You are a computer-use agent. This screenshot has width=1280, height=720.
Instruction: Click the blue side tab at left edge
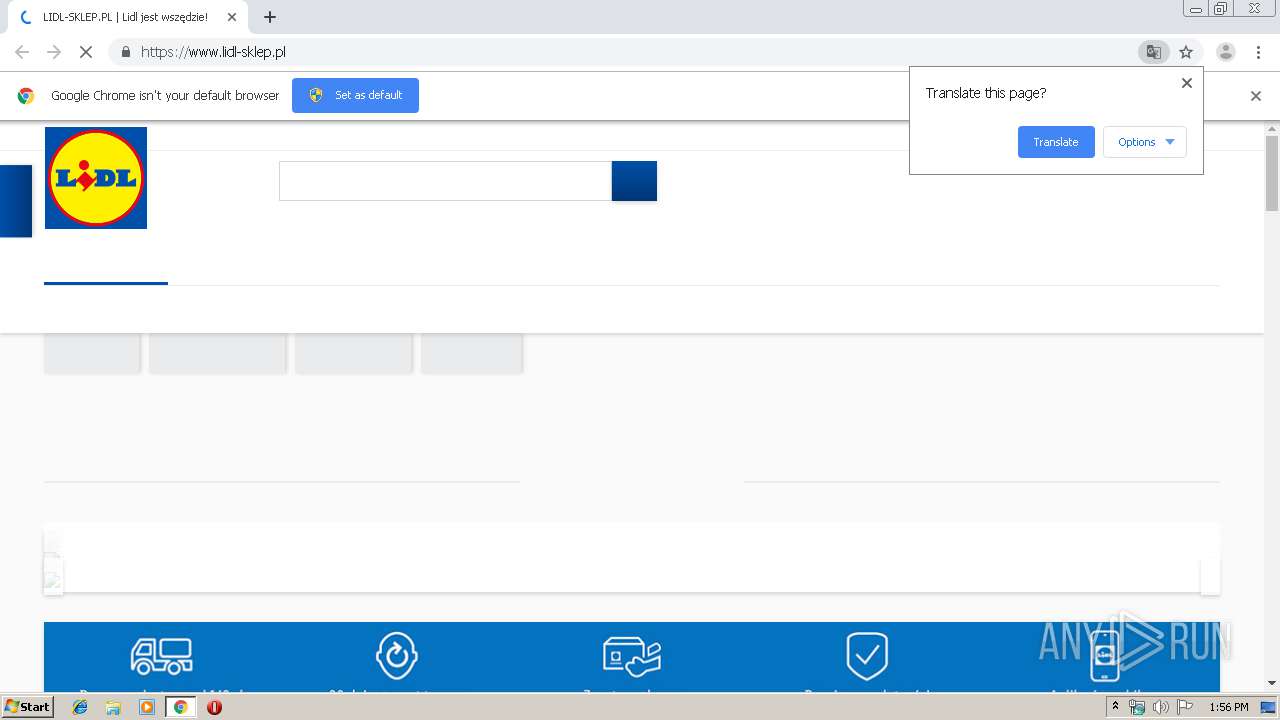(16, 201)
